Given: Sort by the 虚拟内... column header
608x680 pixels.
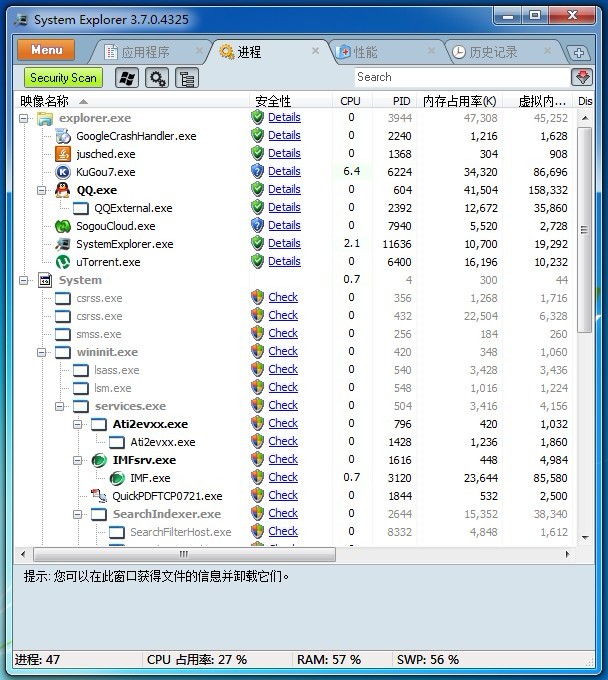Looking at the screenshot, I should (x=538, y=101).
